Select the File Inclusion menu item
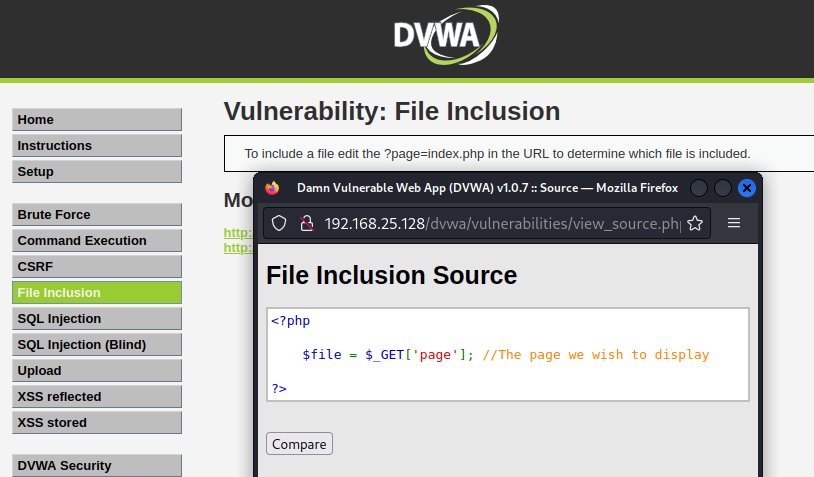The width and height of the screenshot is (814, 477). pyautogui.click(x=97, y=292)
